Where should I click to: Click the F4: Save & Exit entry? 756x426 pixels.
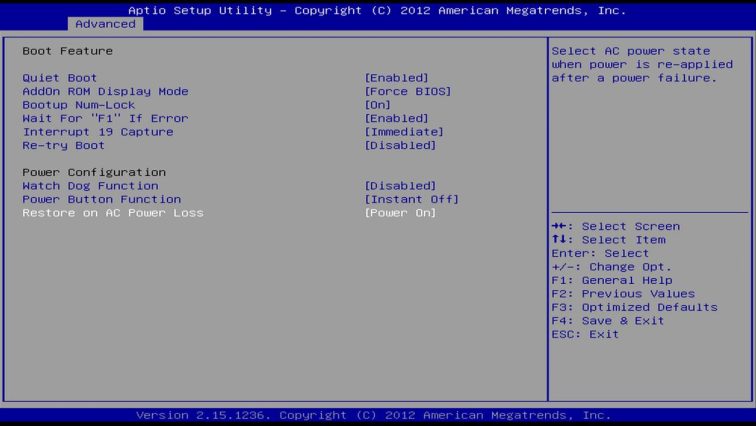[607, 321]
